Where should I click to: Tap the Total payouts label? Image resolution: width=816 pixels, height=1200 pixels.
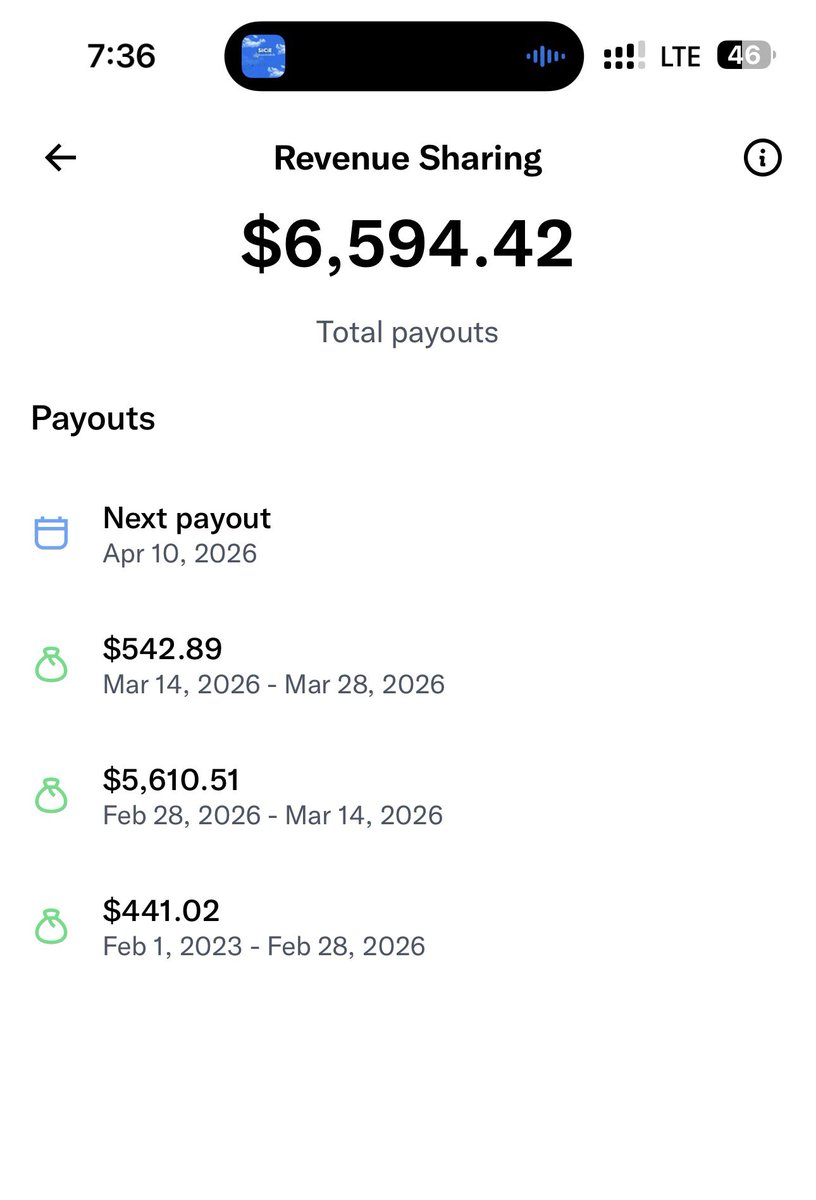click(407, 332)
